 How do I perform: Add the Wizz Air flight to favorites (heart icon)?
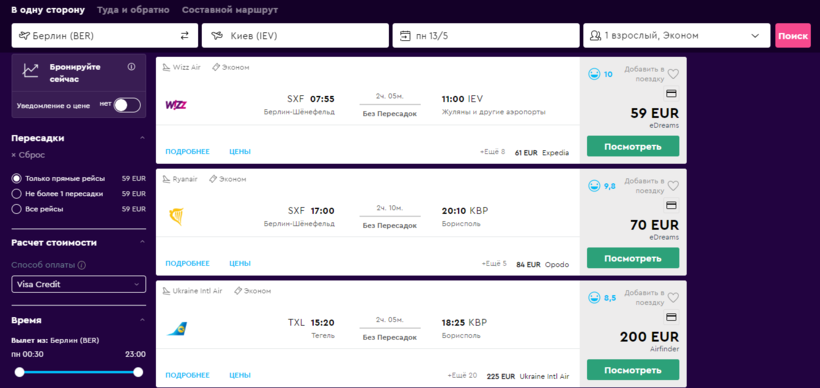(x=673, y=74)
